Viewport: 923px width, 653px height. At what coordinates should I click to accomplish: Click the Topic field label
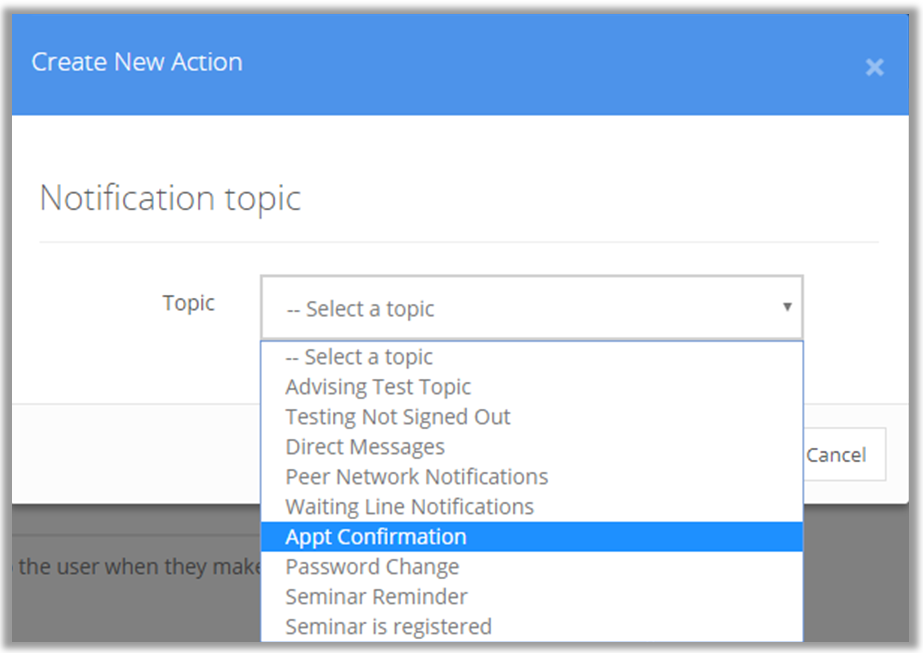188,302
